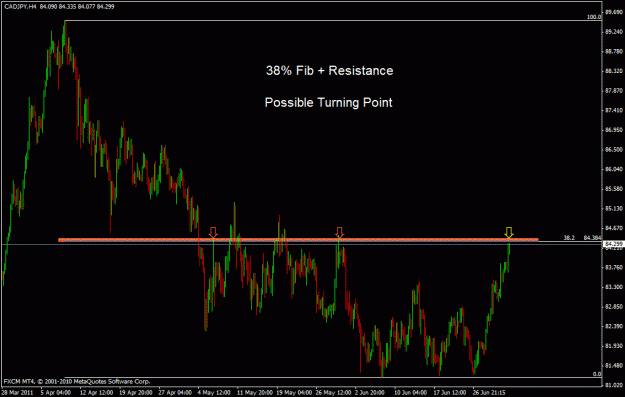Click the '12 Apr 12:00' time label

[96, 393]
